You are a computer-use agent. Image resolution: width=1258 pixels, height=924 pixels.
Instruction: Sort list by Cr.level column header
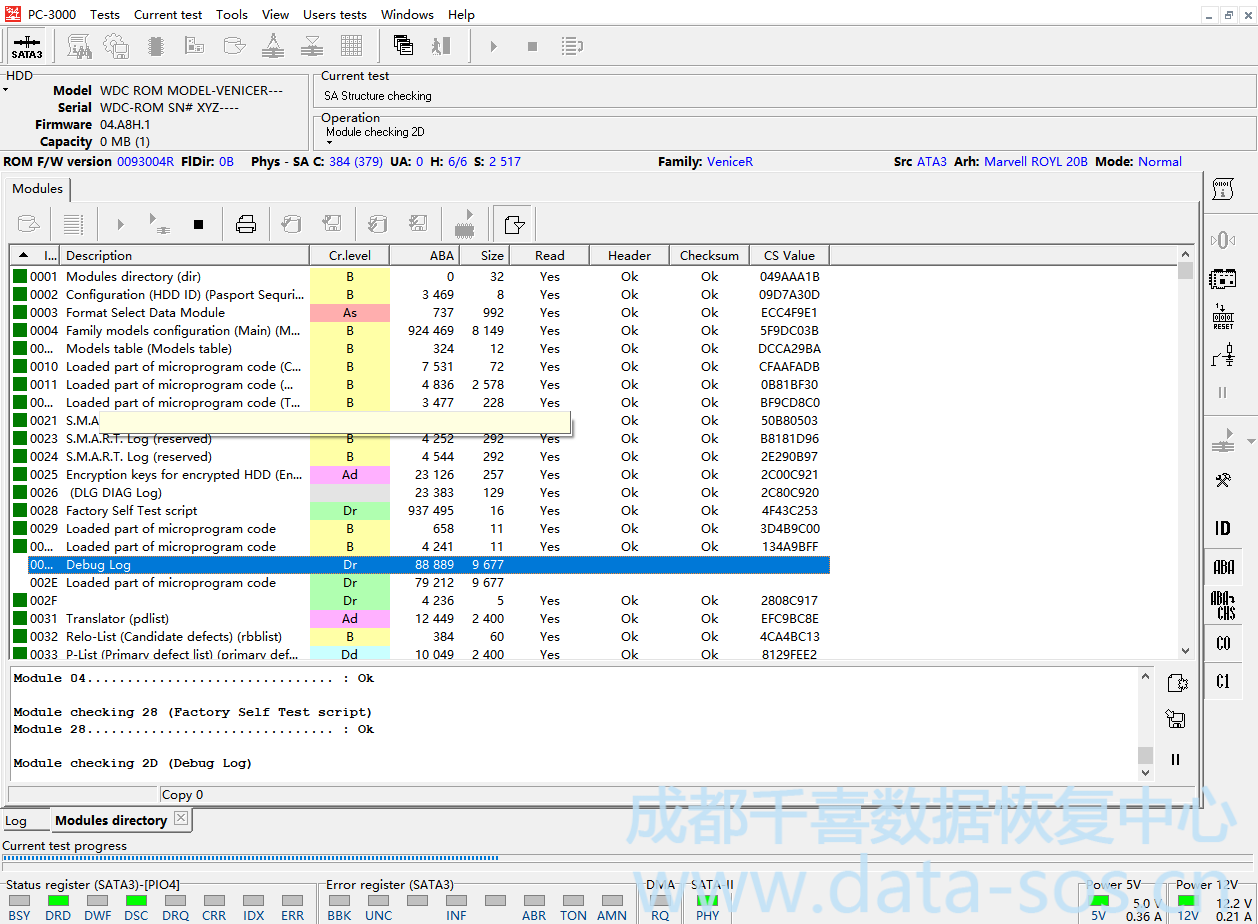coord(349,255)
